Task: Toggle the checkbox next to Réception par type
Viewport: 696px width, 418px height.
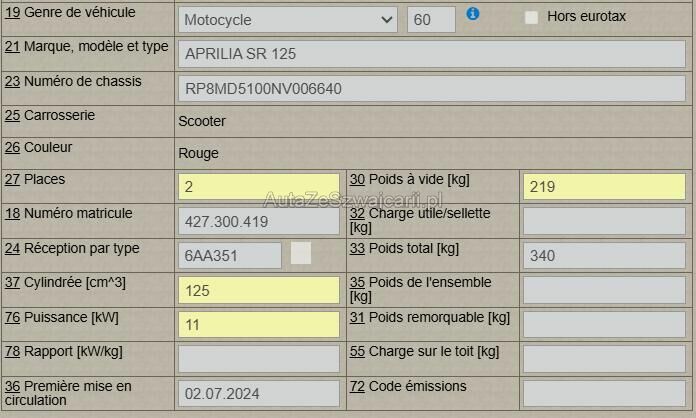Action: tap(301, 254)
